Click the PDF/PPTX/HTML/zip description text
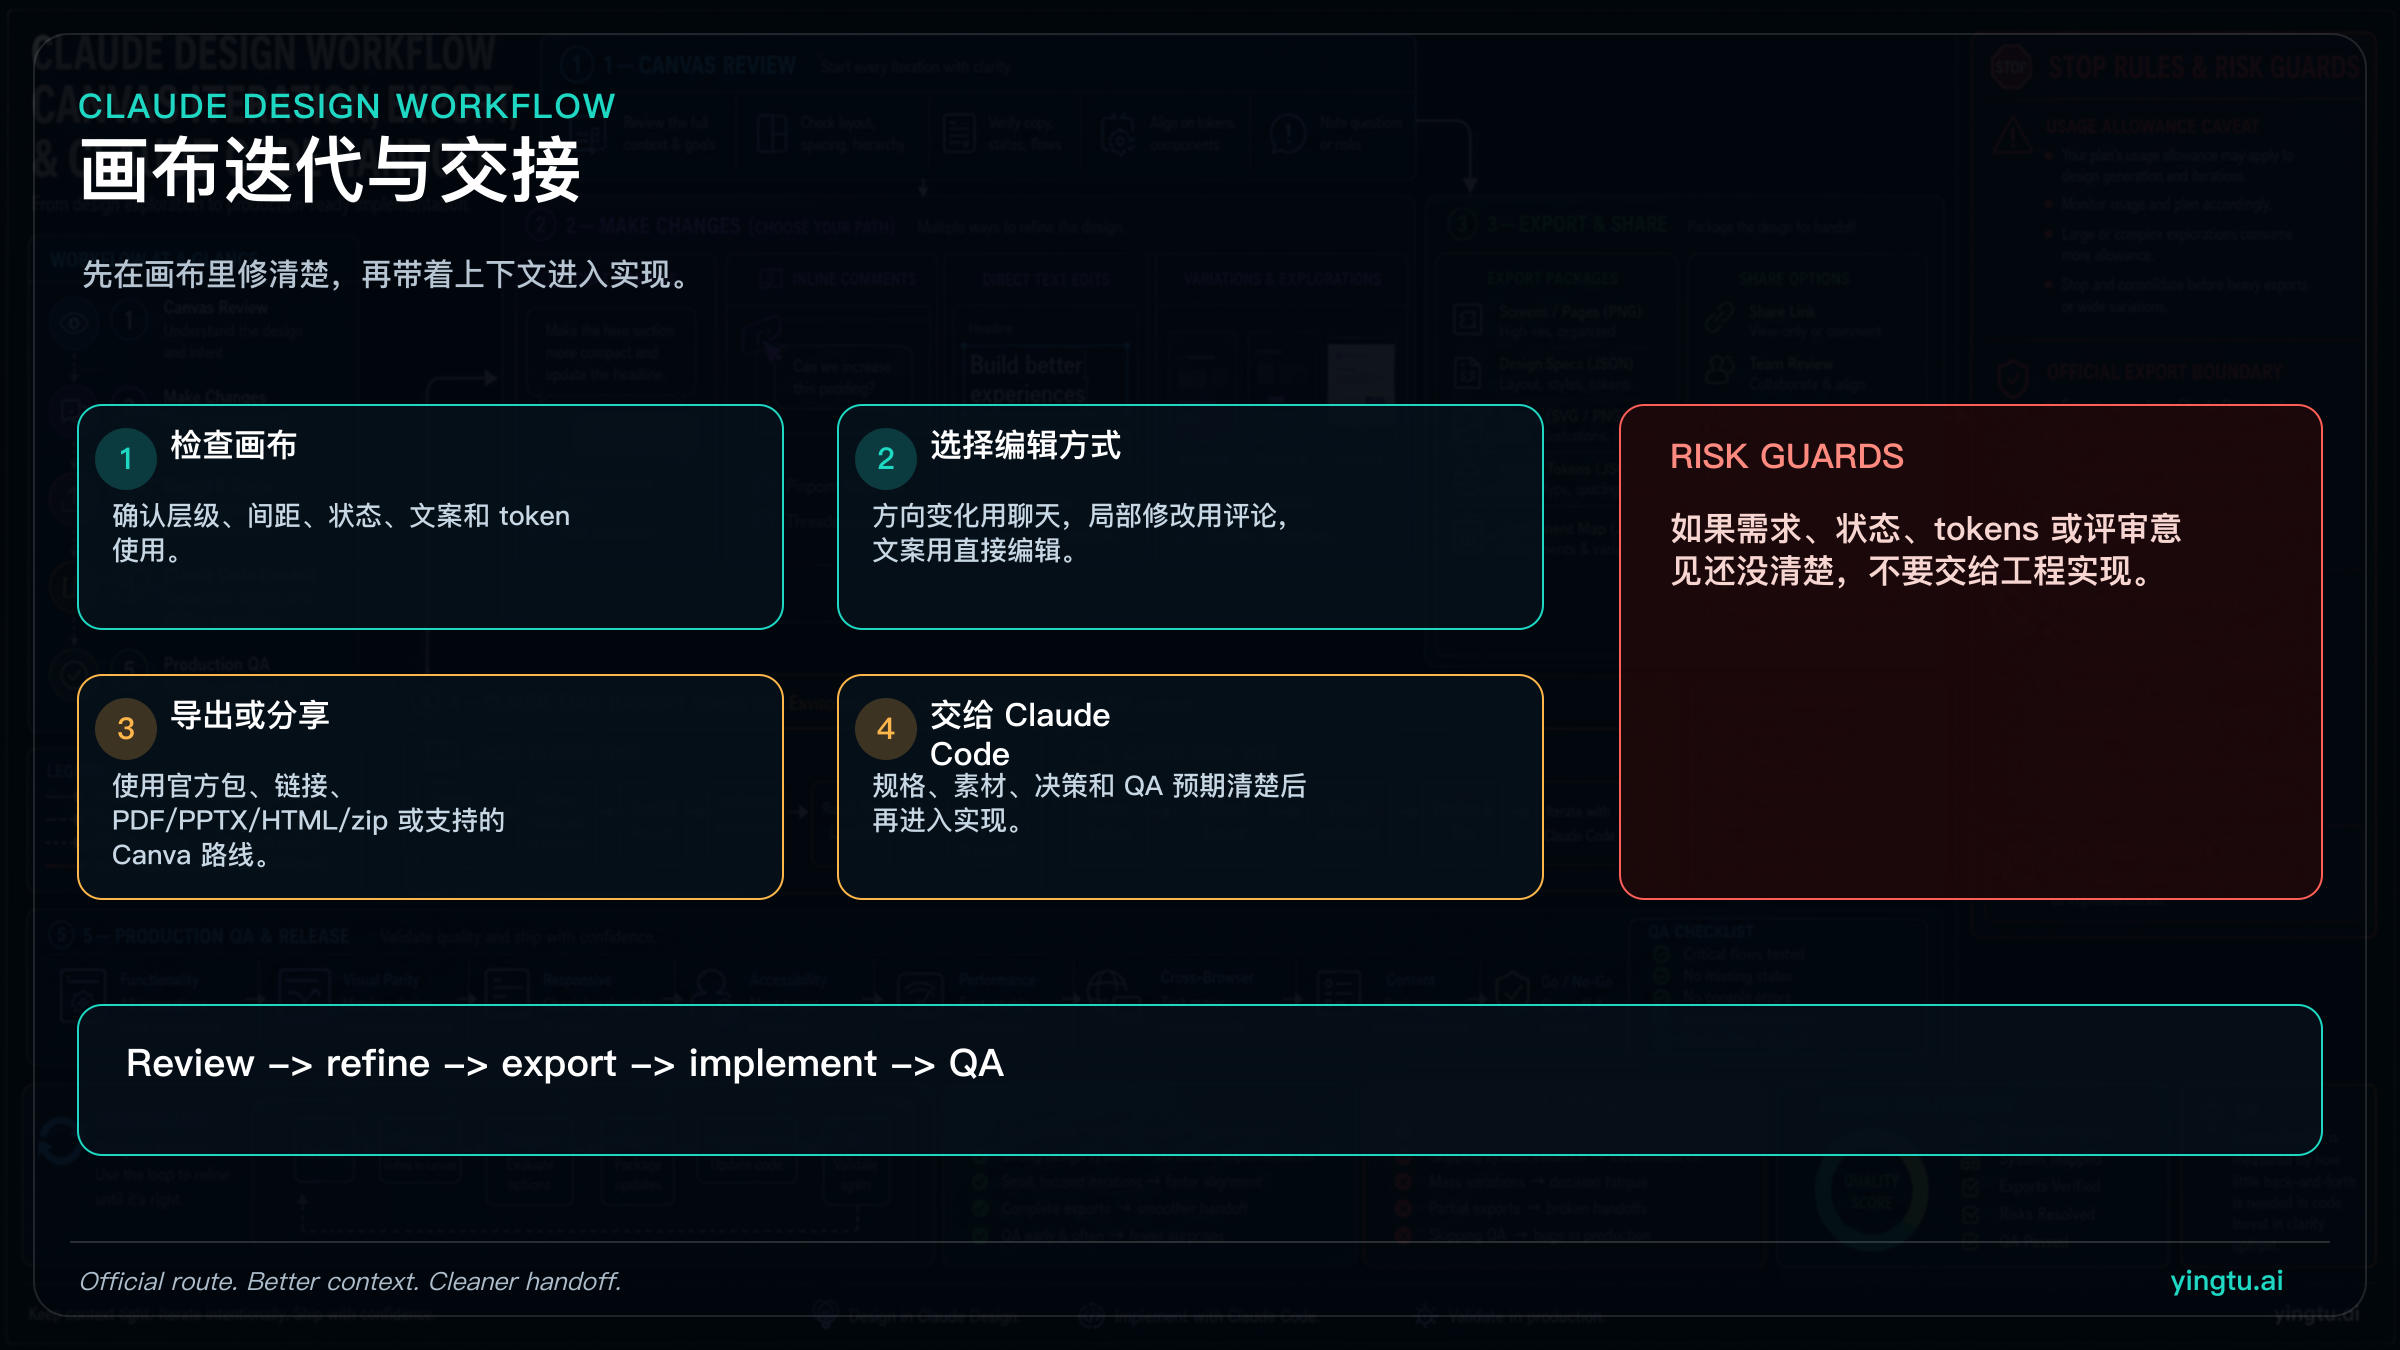The height and width of the screenshot is (1350, 2400). pos(308,820)
